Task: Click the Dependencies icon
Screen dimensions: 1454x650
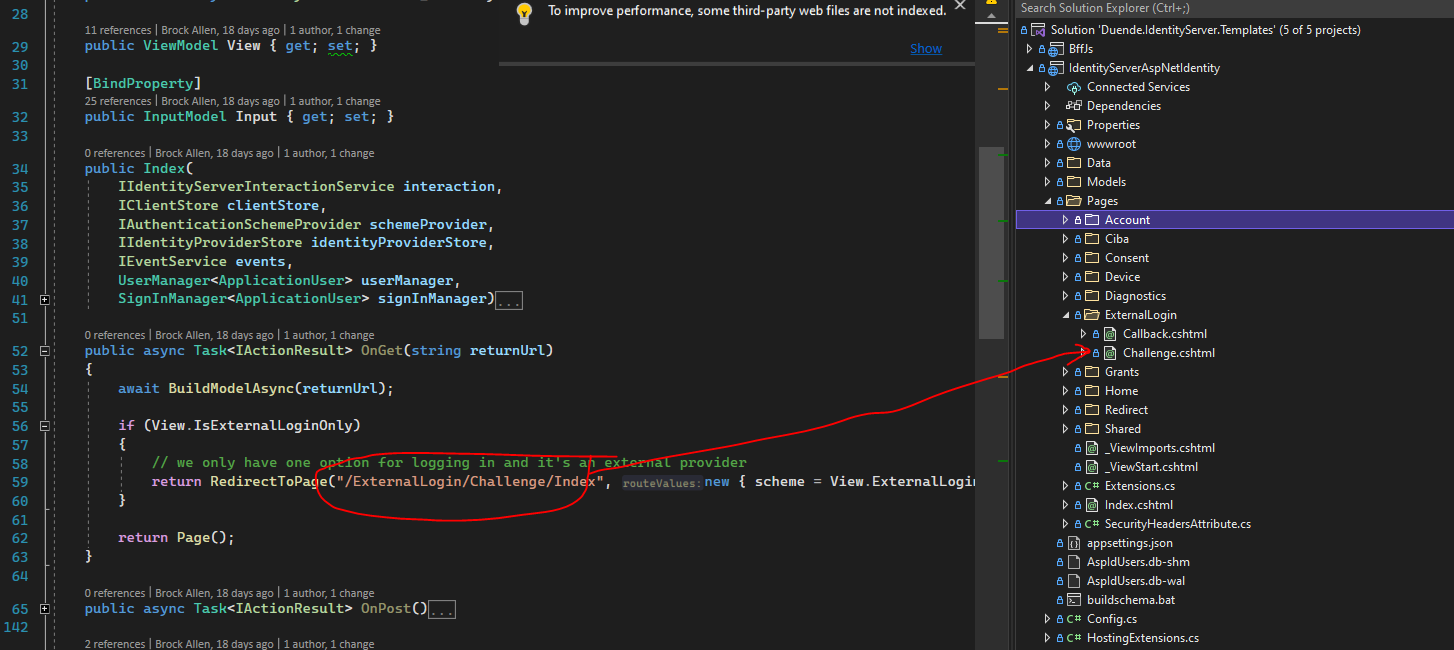Action: (x=1074, y=106)
